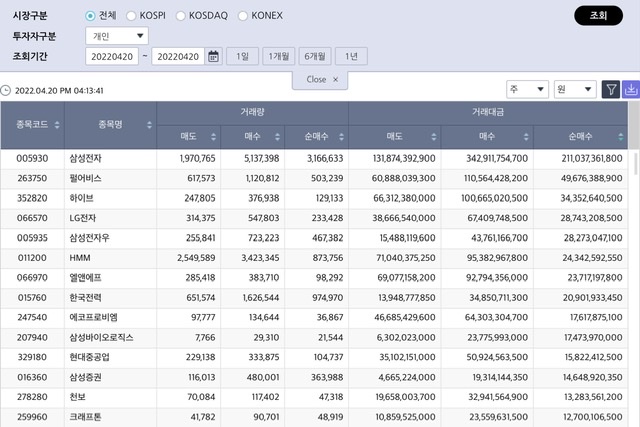Sort 거래량 순매수 column arrows
Screen dimensions: 640x427
(x=340, y=136)
